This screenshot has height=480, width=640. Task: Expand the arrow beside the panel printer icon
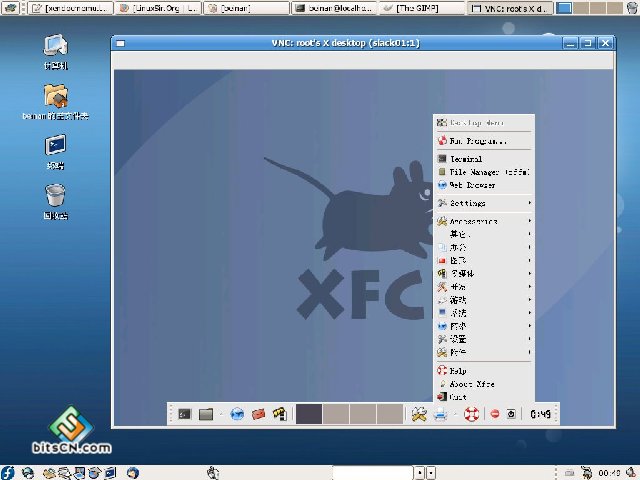(x=455, y=414)
